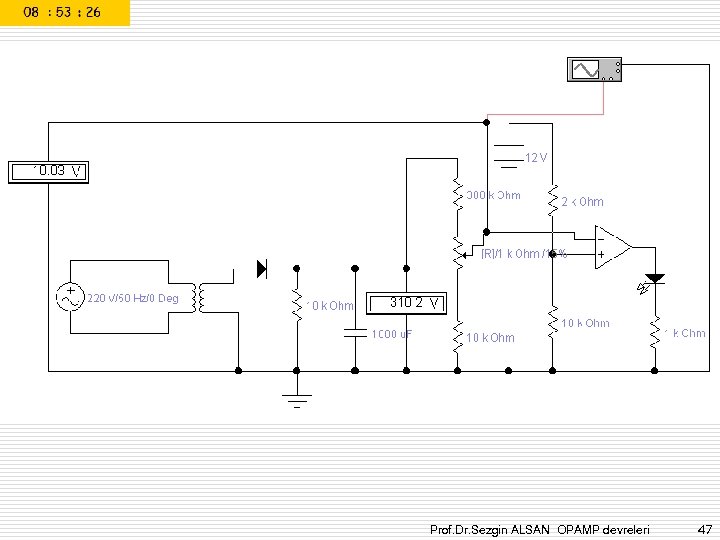This screenshot has width=720, height=540.
Task: Click the voltmeter reading 310.2 V
Action: pos(406,303)
